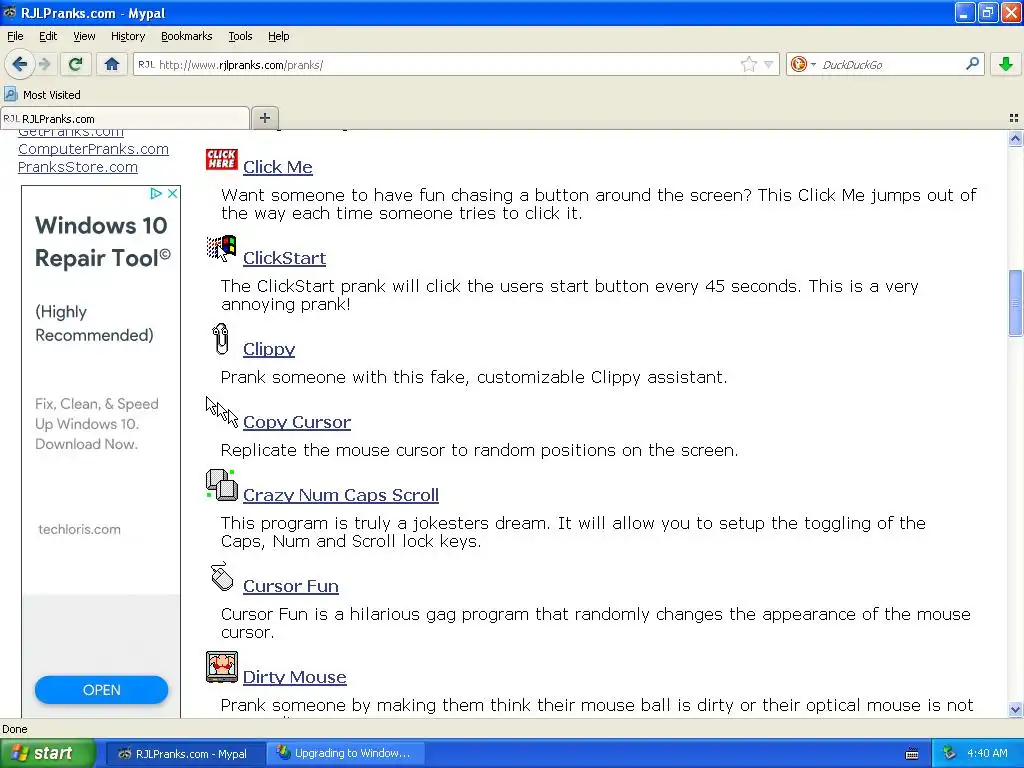Open the Most Visited bookmarks folder
Screen dimensions: 1024x768
click(43, 95)
